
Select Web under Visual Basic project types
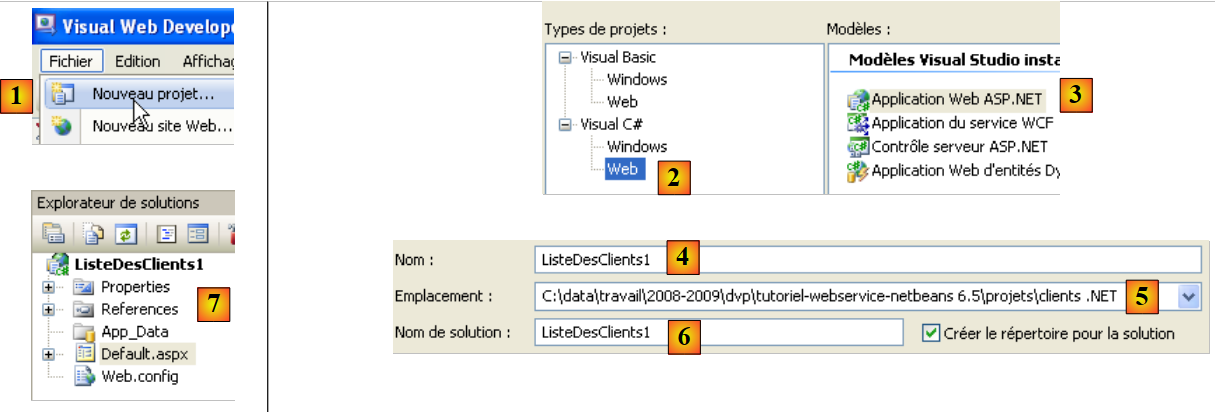621,102
